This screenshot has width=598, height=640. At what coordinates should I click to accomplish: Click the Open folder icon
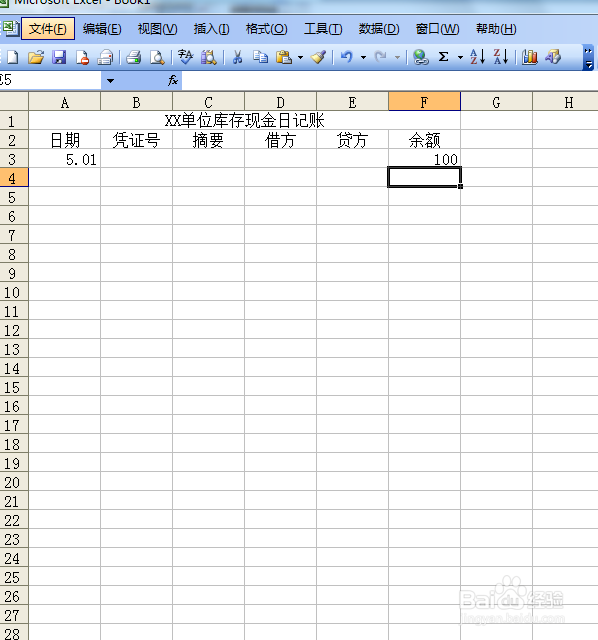36,57
